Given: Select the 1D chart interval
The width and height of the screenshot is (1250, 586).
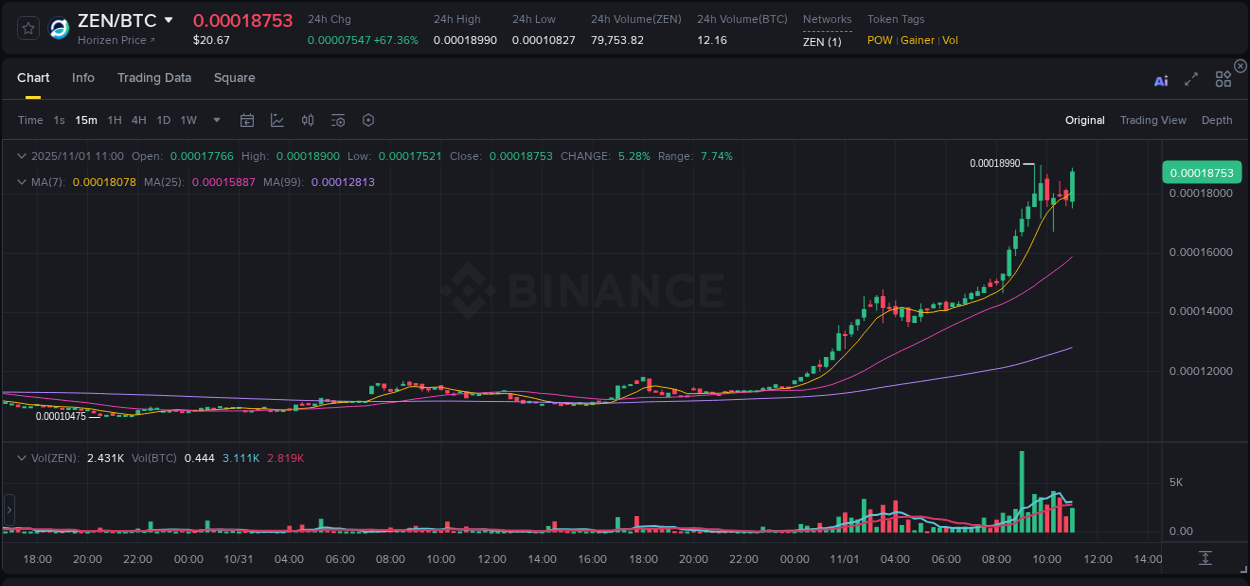Looking at the screenshot, I should click(163, 120).
